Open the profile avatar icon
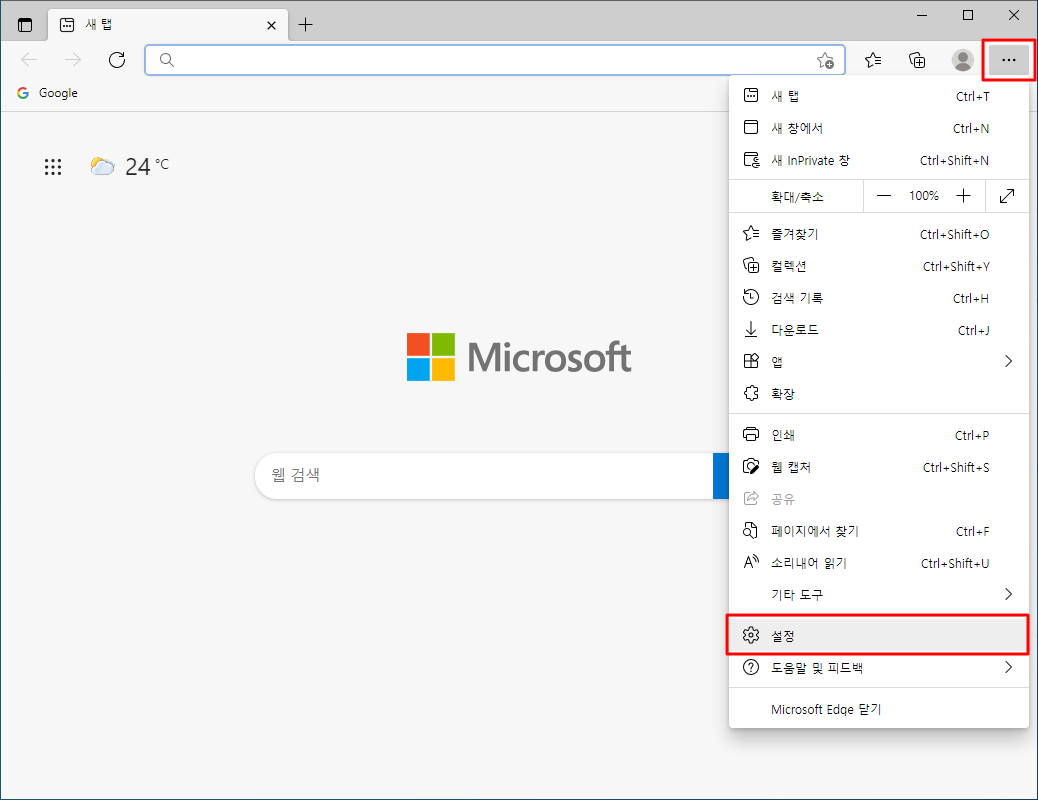1038x800 pixels. click(962, 60)
